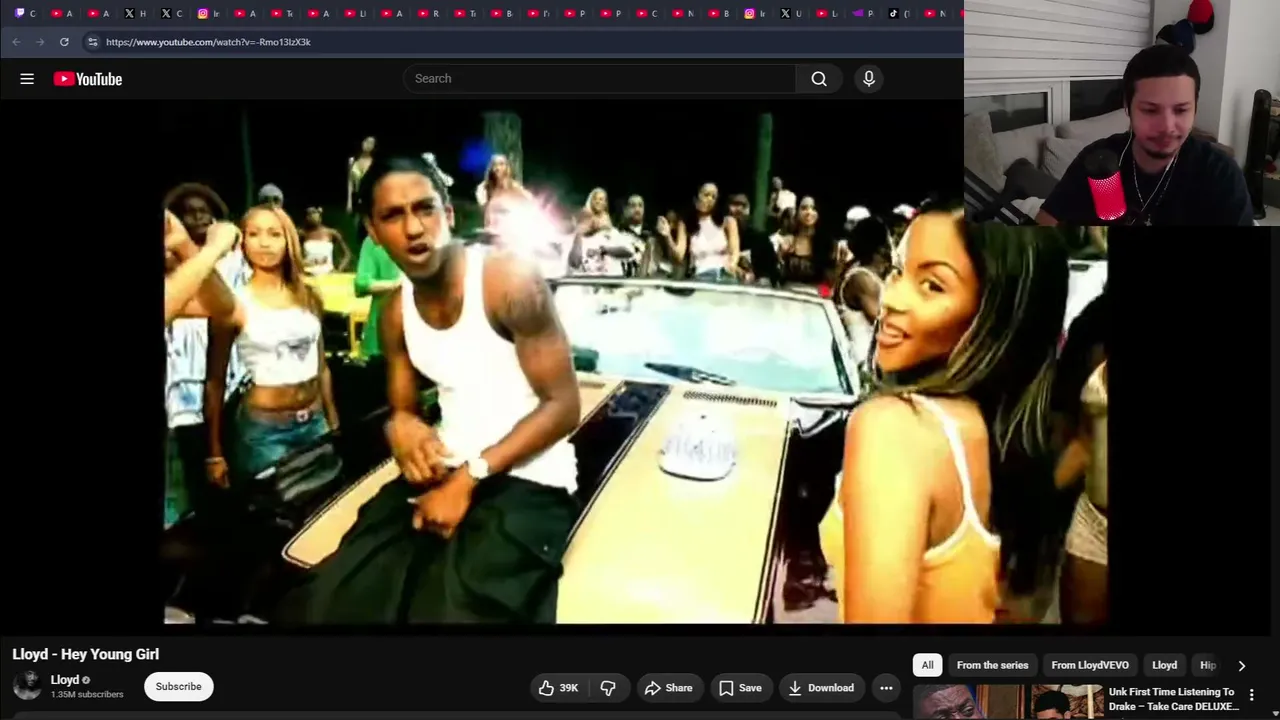Select the From LloydVEVO chip
Image resolution: width=1280 pixels, height=720 pixels.
[x=1090, y=665]
